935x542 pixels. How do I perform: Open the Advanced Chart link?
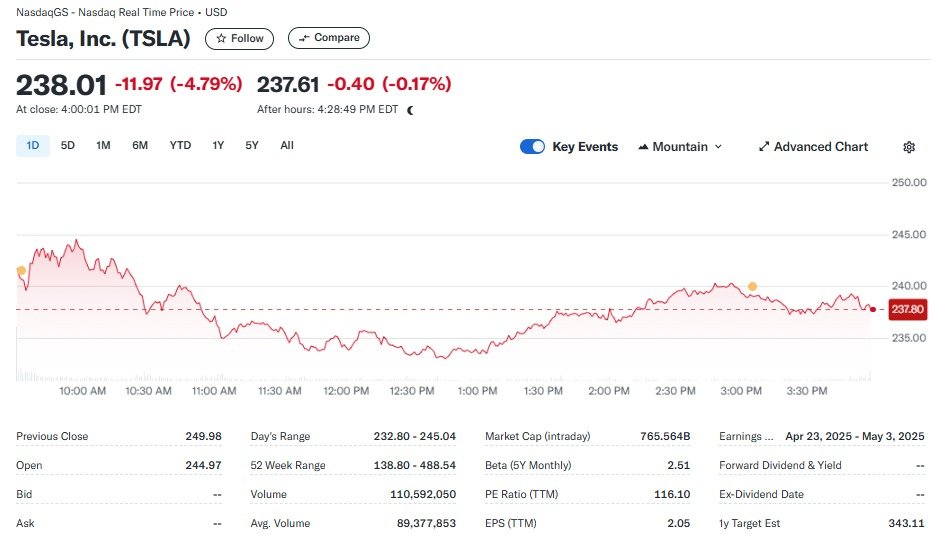click(x=813, y=147)
